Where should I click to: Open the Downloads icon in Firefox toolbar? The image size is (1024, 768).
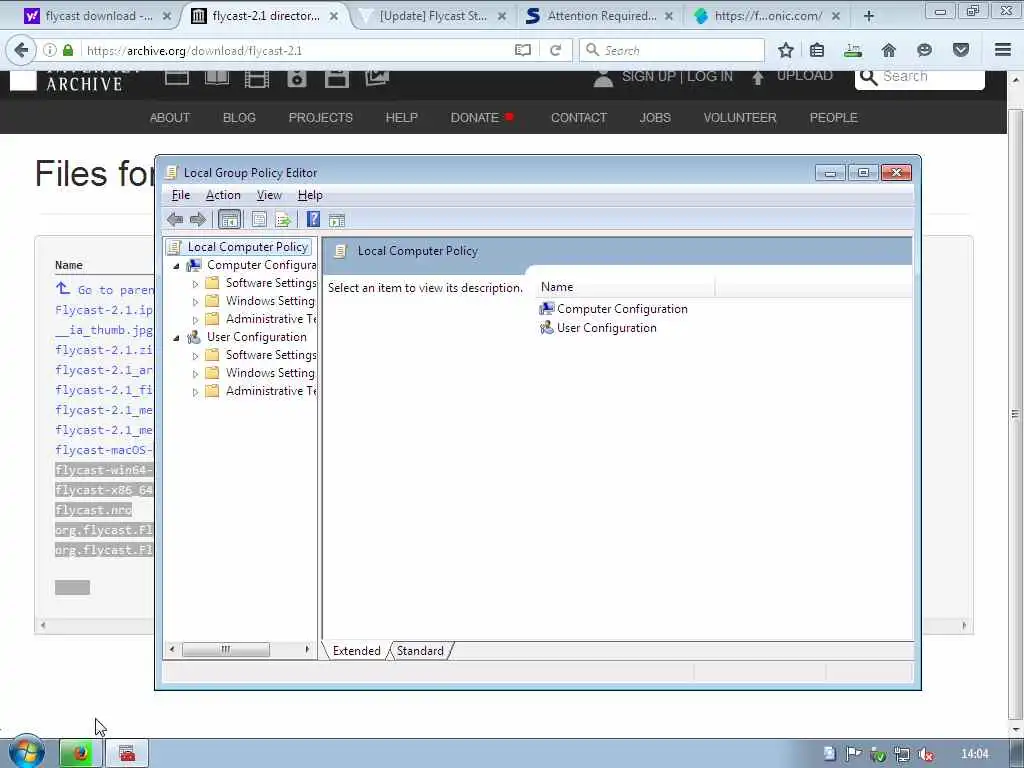pos(853,50)
